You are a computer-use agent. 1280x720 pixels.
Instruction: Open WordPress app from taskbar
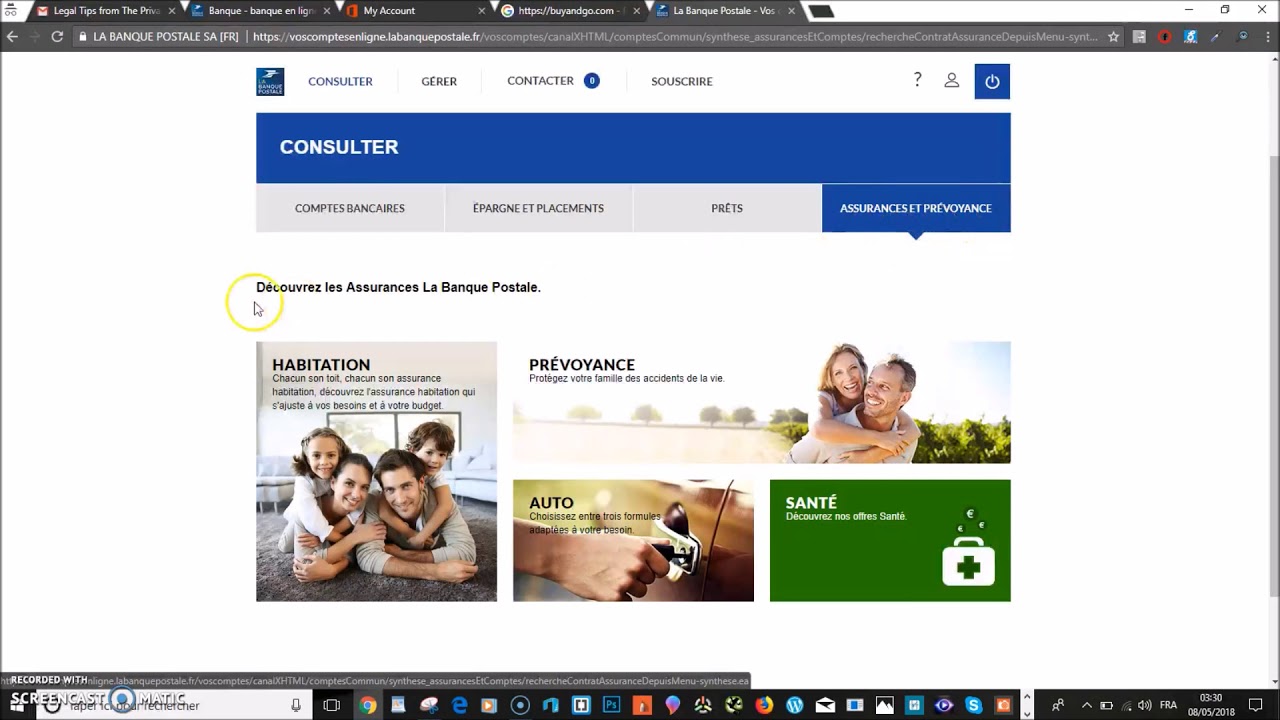coord(794,705)
